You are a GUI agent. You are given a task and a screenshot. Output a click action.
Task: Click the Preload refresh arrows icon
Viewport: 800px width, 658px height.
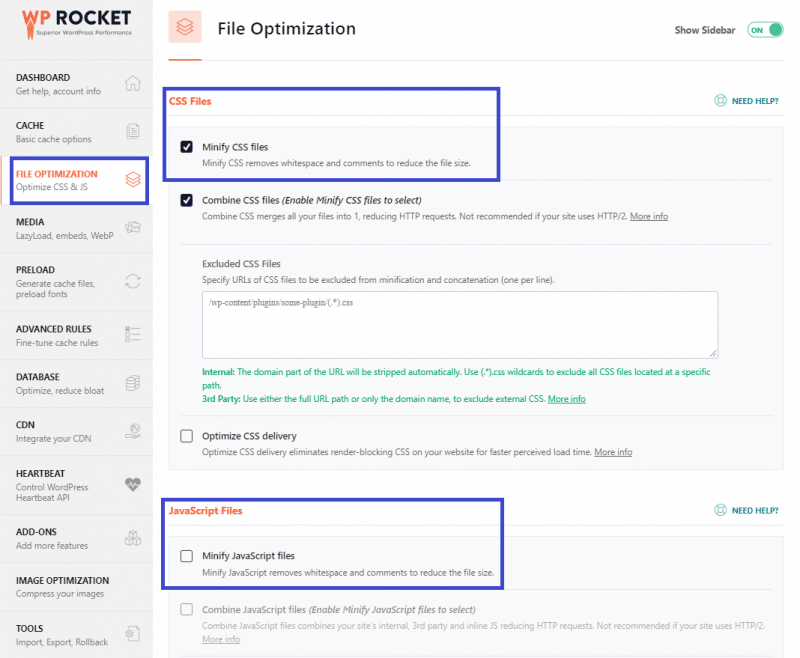132,282
